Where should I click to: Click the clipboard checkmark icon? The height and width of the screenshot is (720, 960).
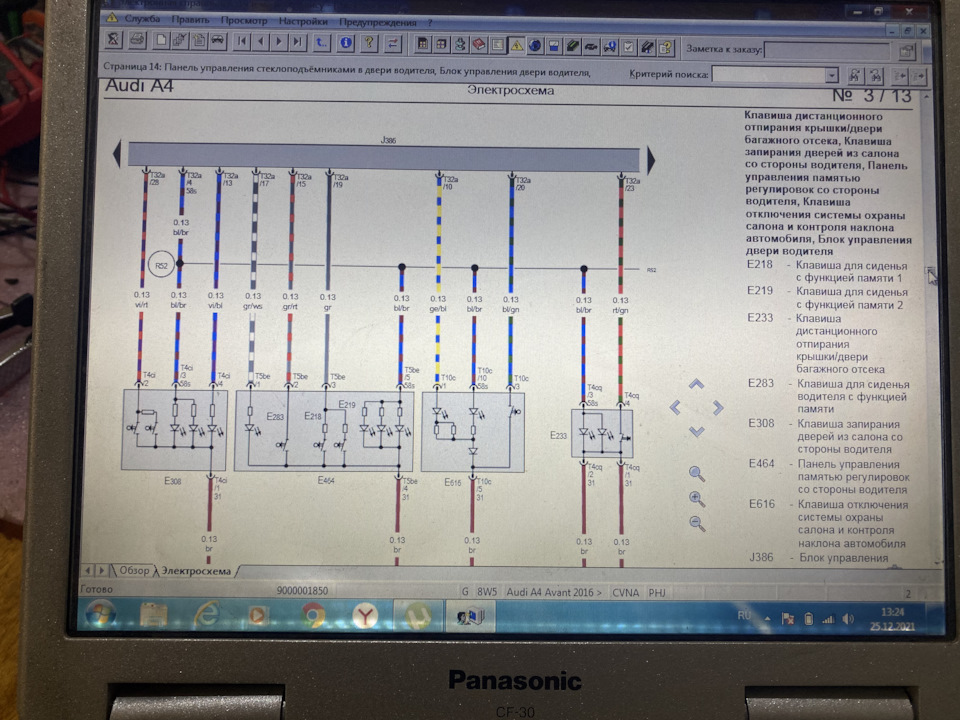tap(628, 47)
